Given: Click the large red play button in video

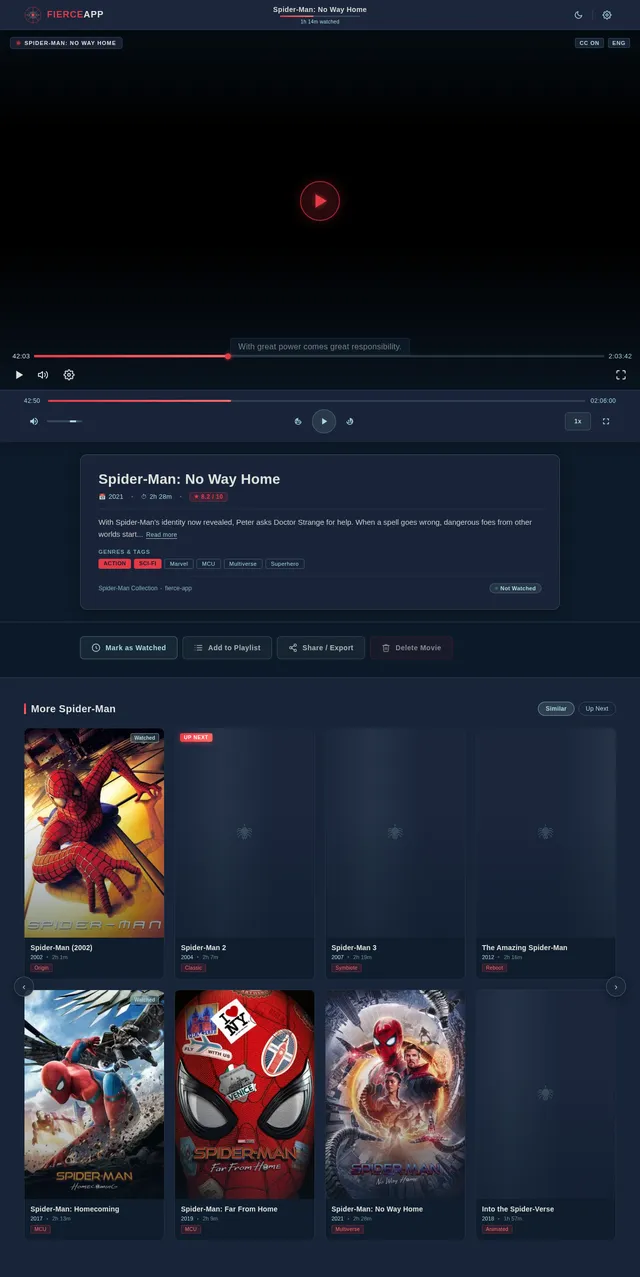Looking at the screenshot, I should 320,201.
